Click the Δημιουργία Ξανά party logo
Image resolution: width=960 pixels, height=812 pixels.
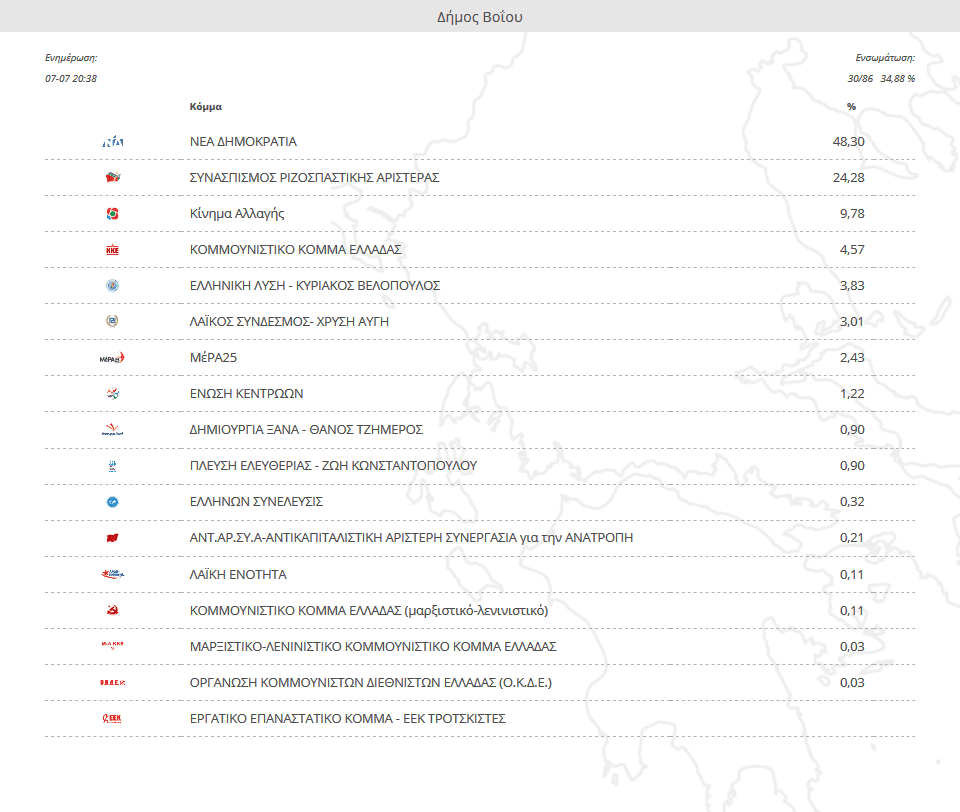113,429
